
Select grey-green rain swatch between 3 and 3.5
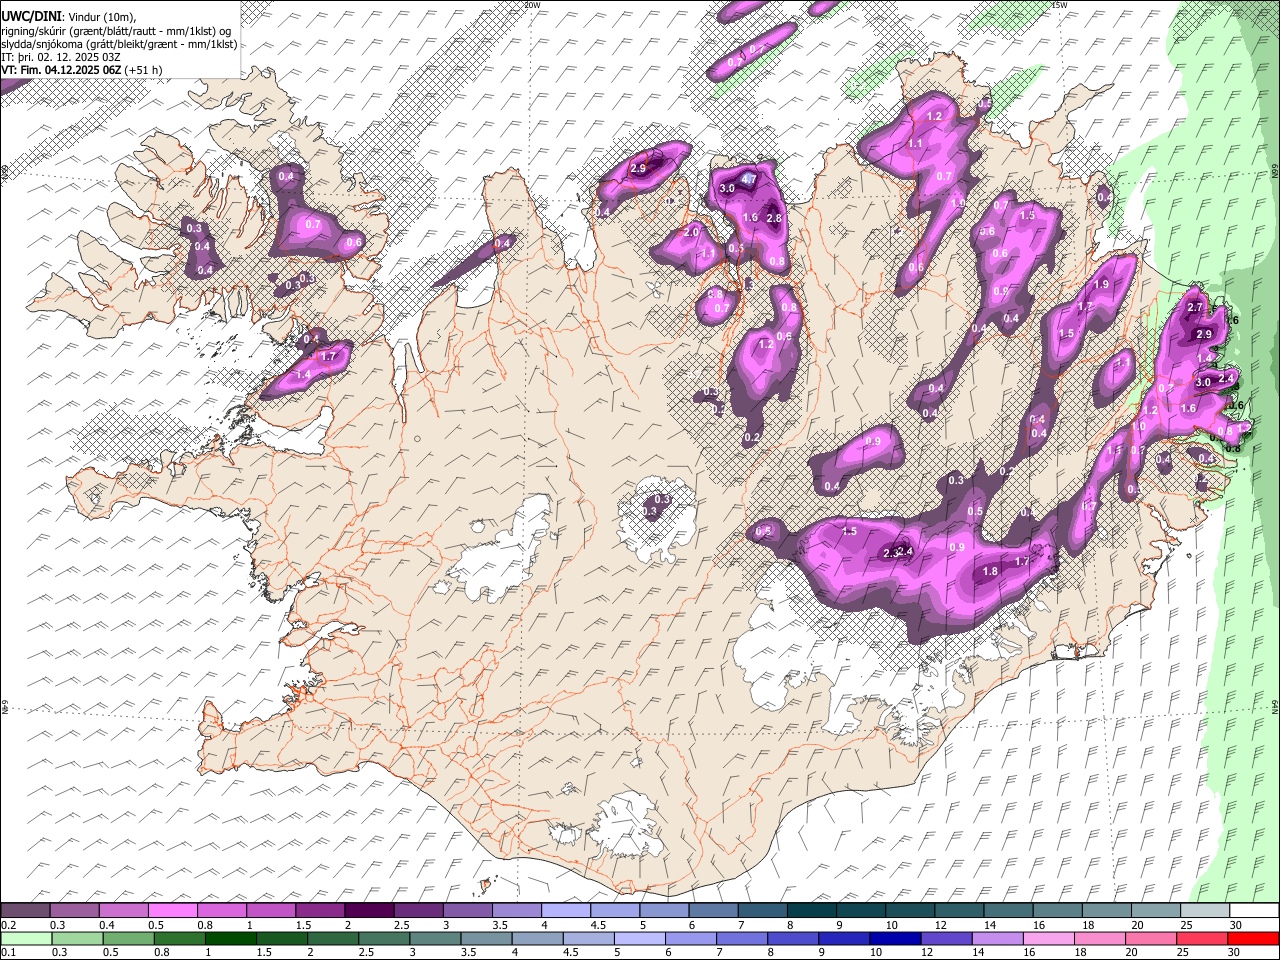(x=437, y=938)
